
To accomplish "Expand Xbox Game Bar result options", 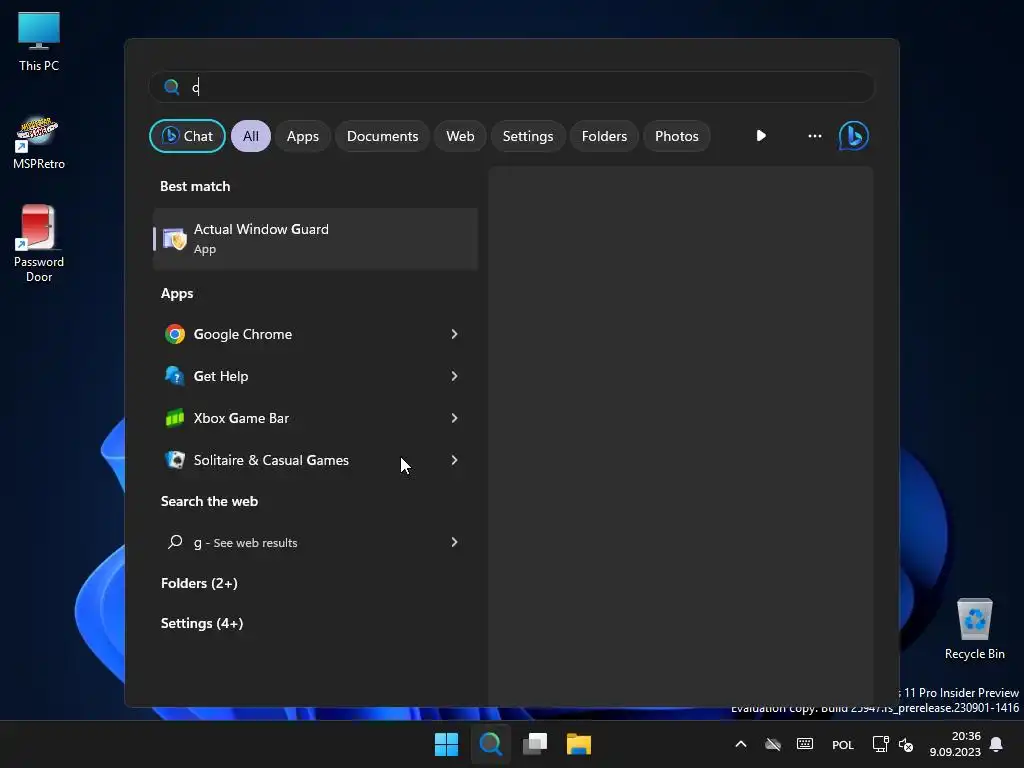I will (x=455, y=418).
